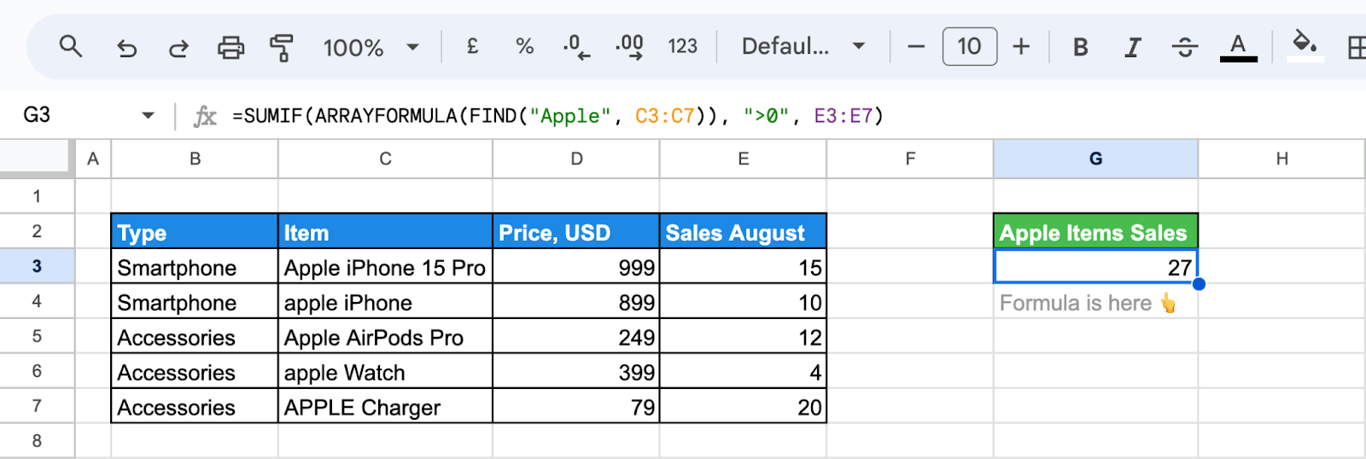1366x459 pixels.
Task: Expand the Name box dropdown arrow
Action: (149, 116)
